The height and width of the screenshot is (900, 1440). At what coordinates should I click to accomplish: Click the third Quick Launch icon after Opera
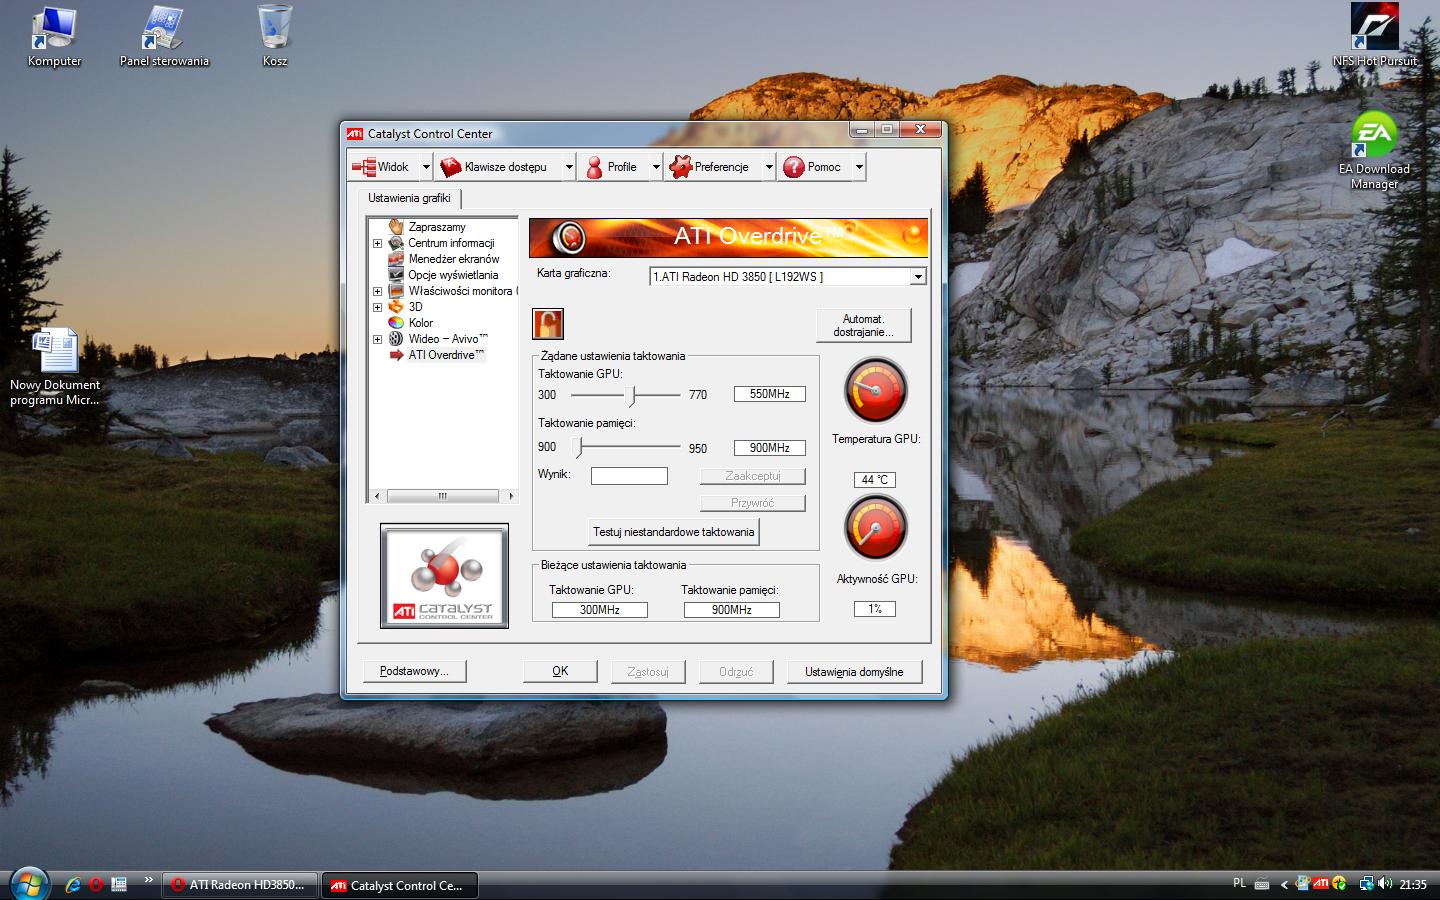119,884
